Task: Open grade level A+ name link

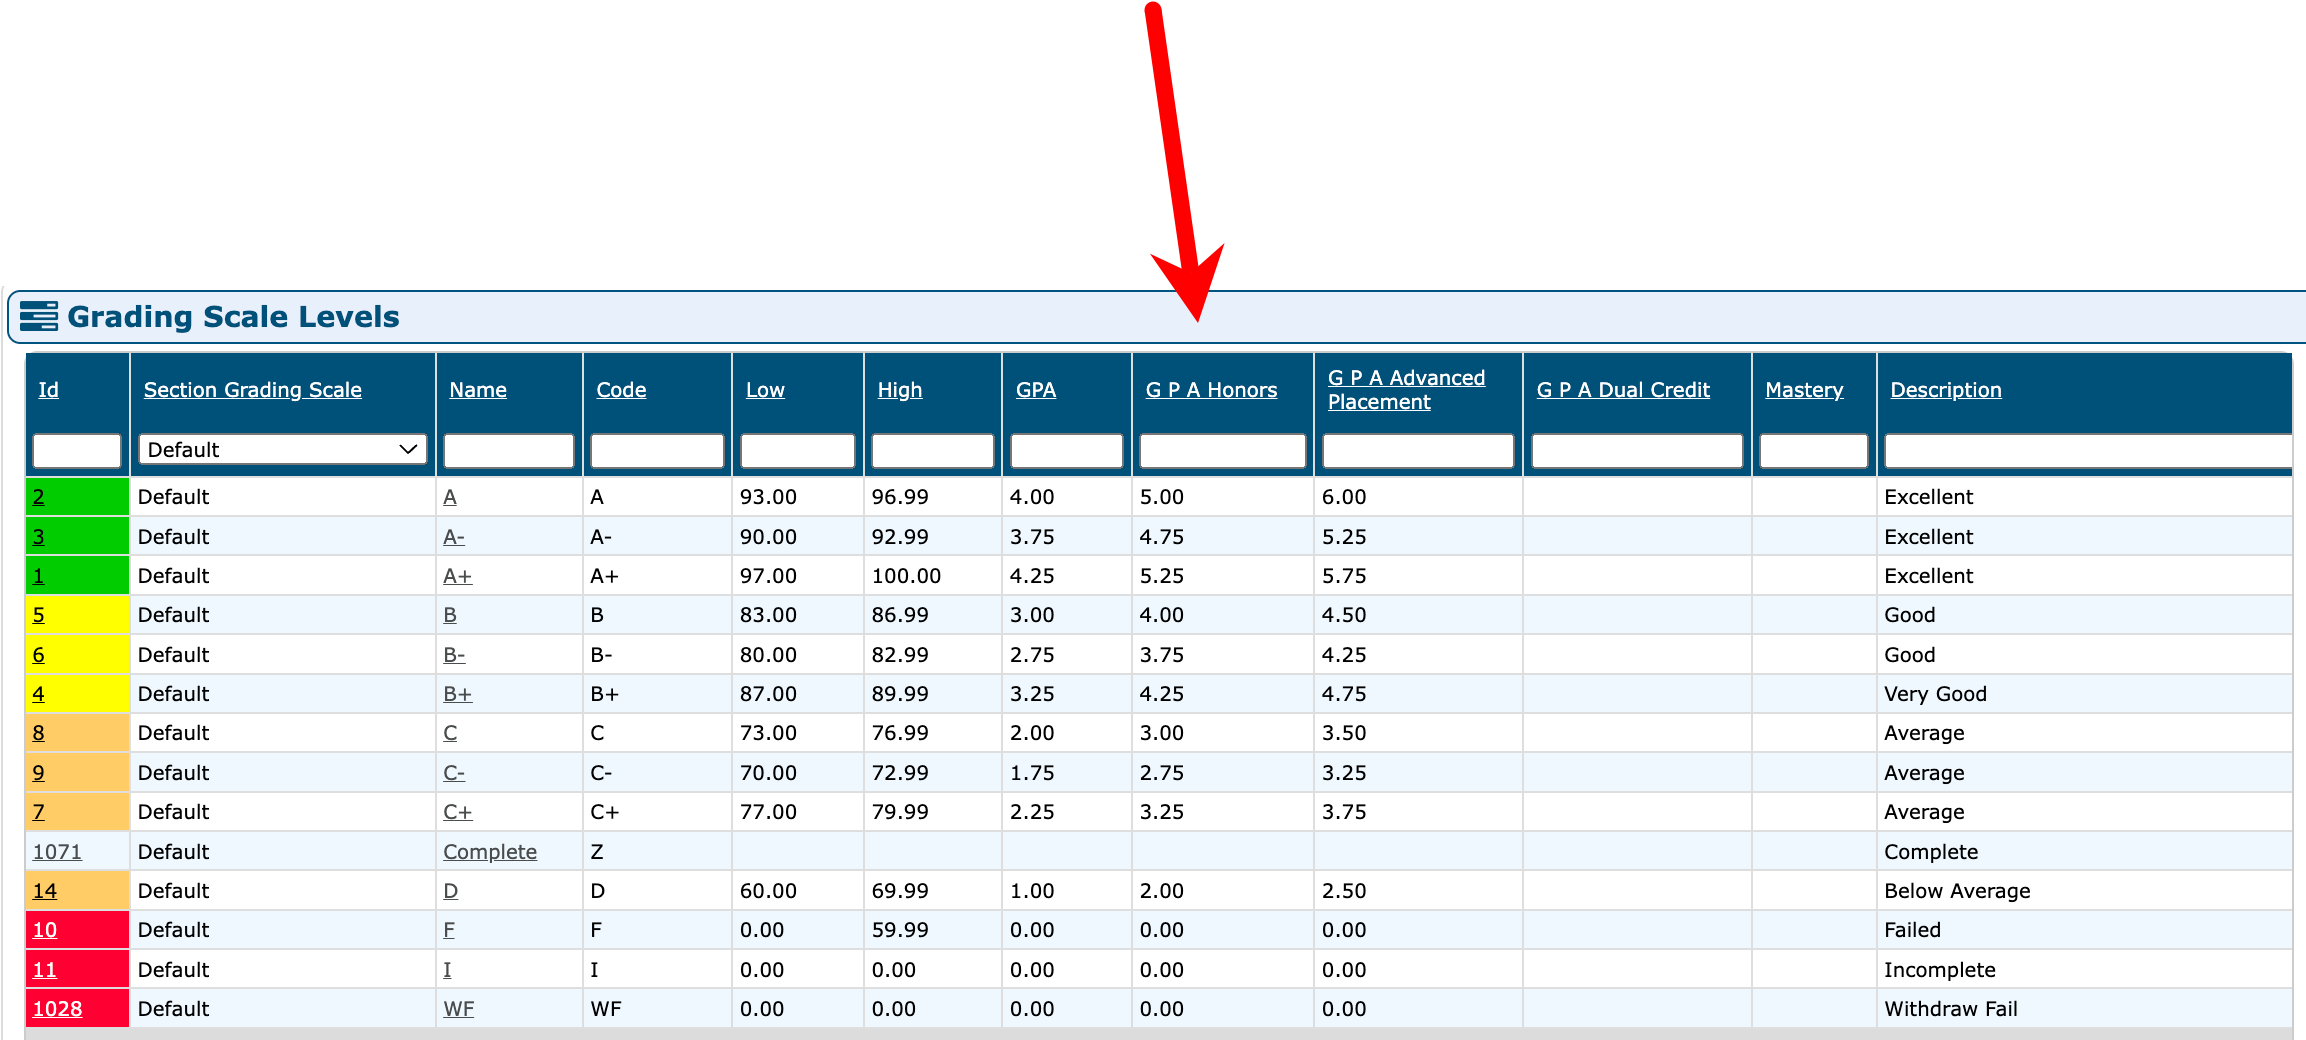Action: coord(457,576)
